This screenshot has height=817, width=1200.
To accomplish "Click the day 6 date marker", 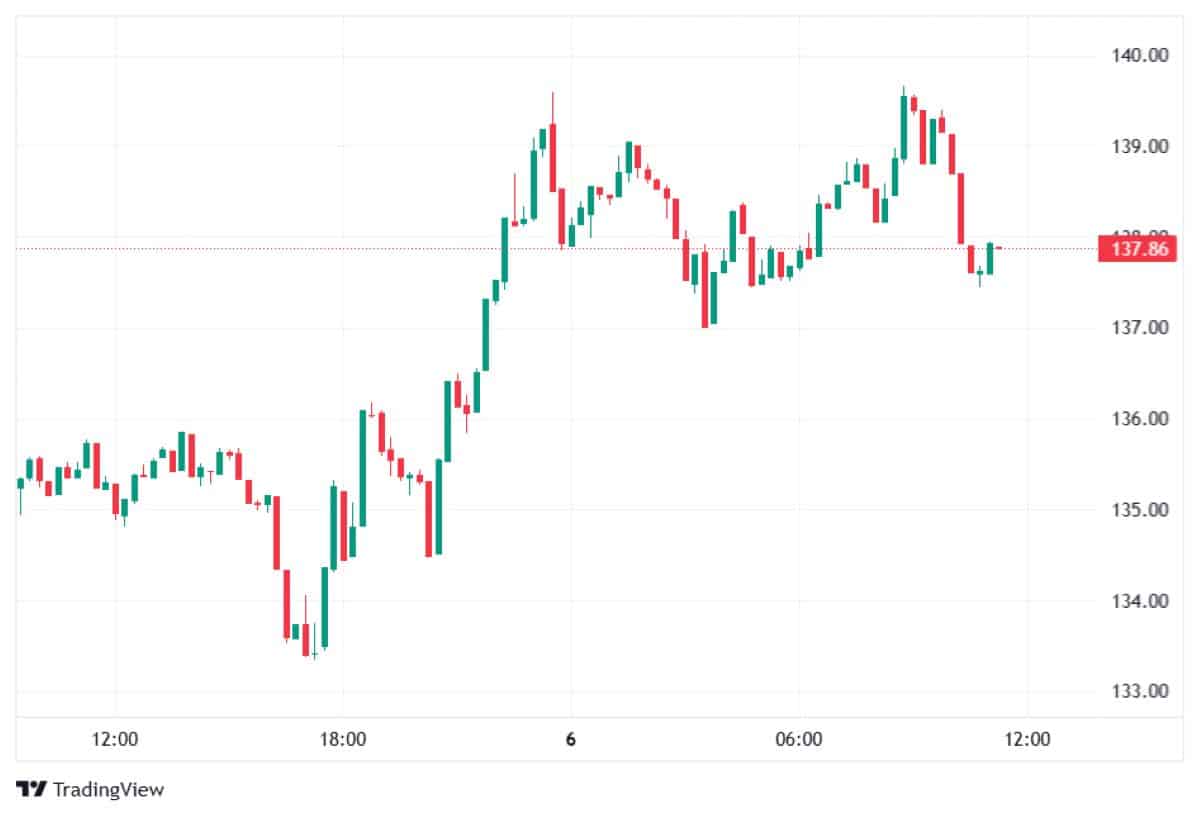I will (570, 740).
